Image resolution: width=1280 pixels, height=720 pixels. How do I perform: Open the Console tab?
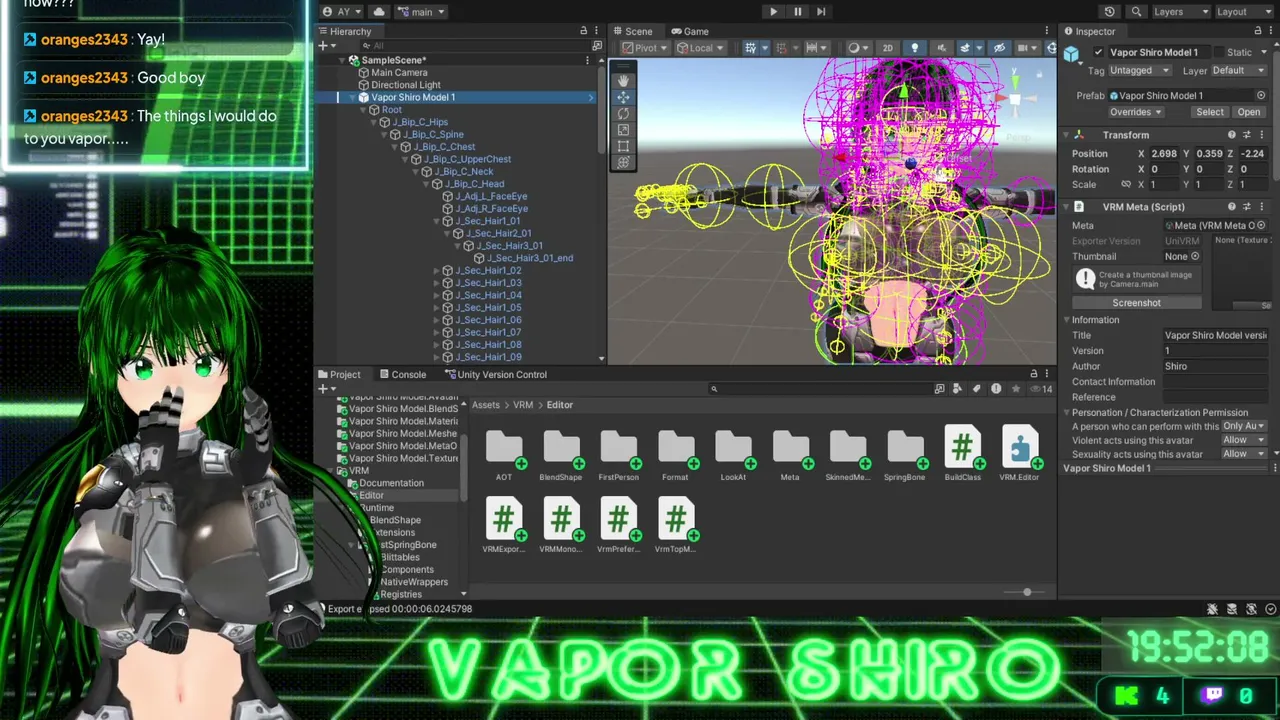(x=402, y=374)
